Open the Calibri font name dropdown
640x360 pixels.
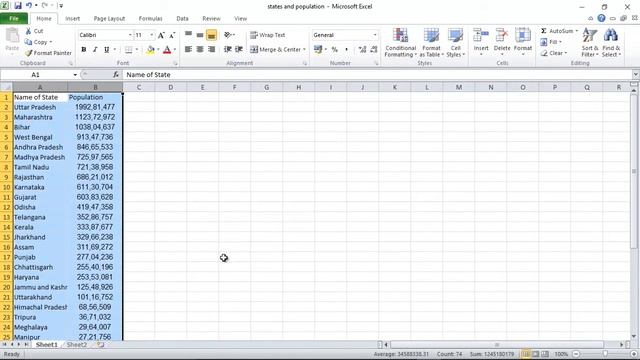click(130, 35)
